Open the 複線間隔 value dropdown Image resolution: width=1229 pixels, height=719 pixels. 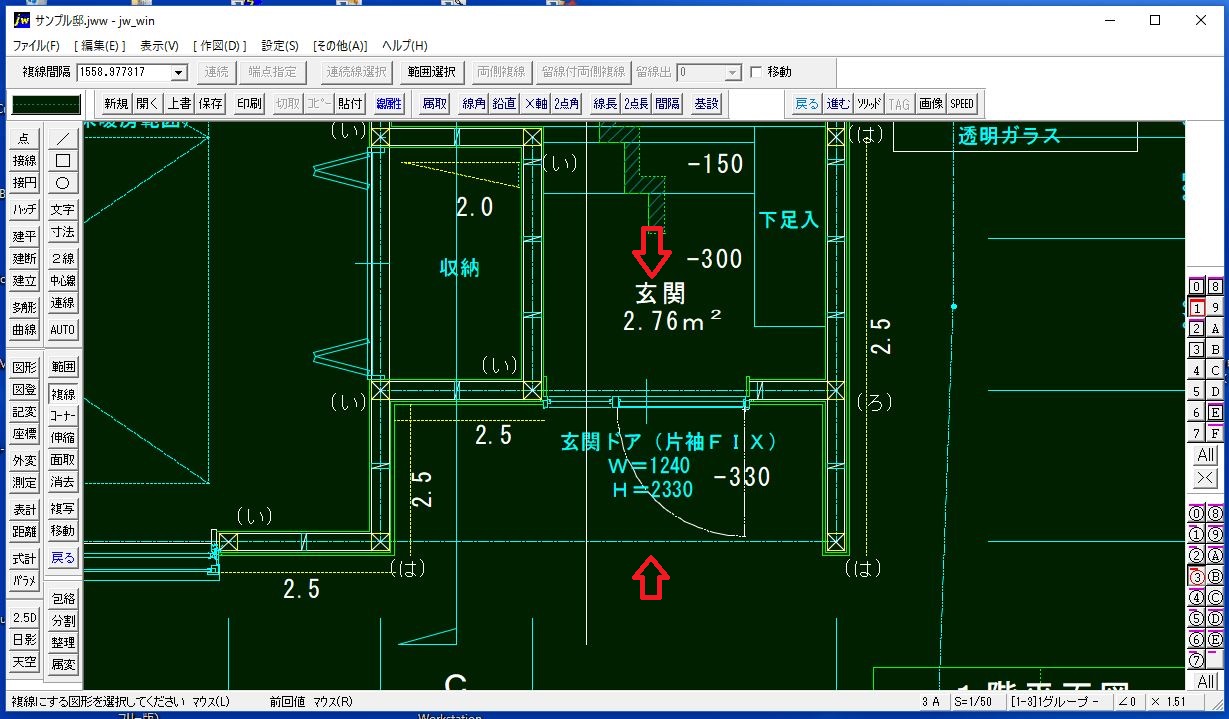[179, 72]
